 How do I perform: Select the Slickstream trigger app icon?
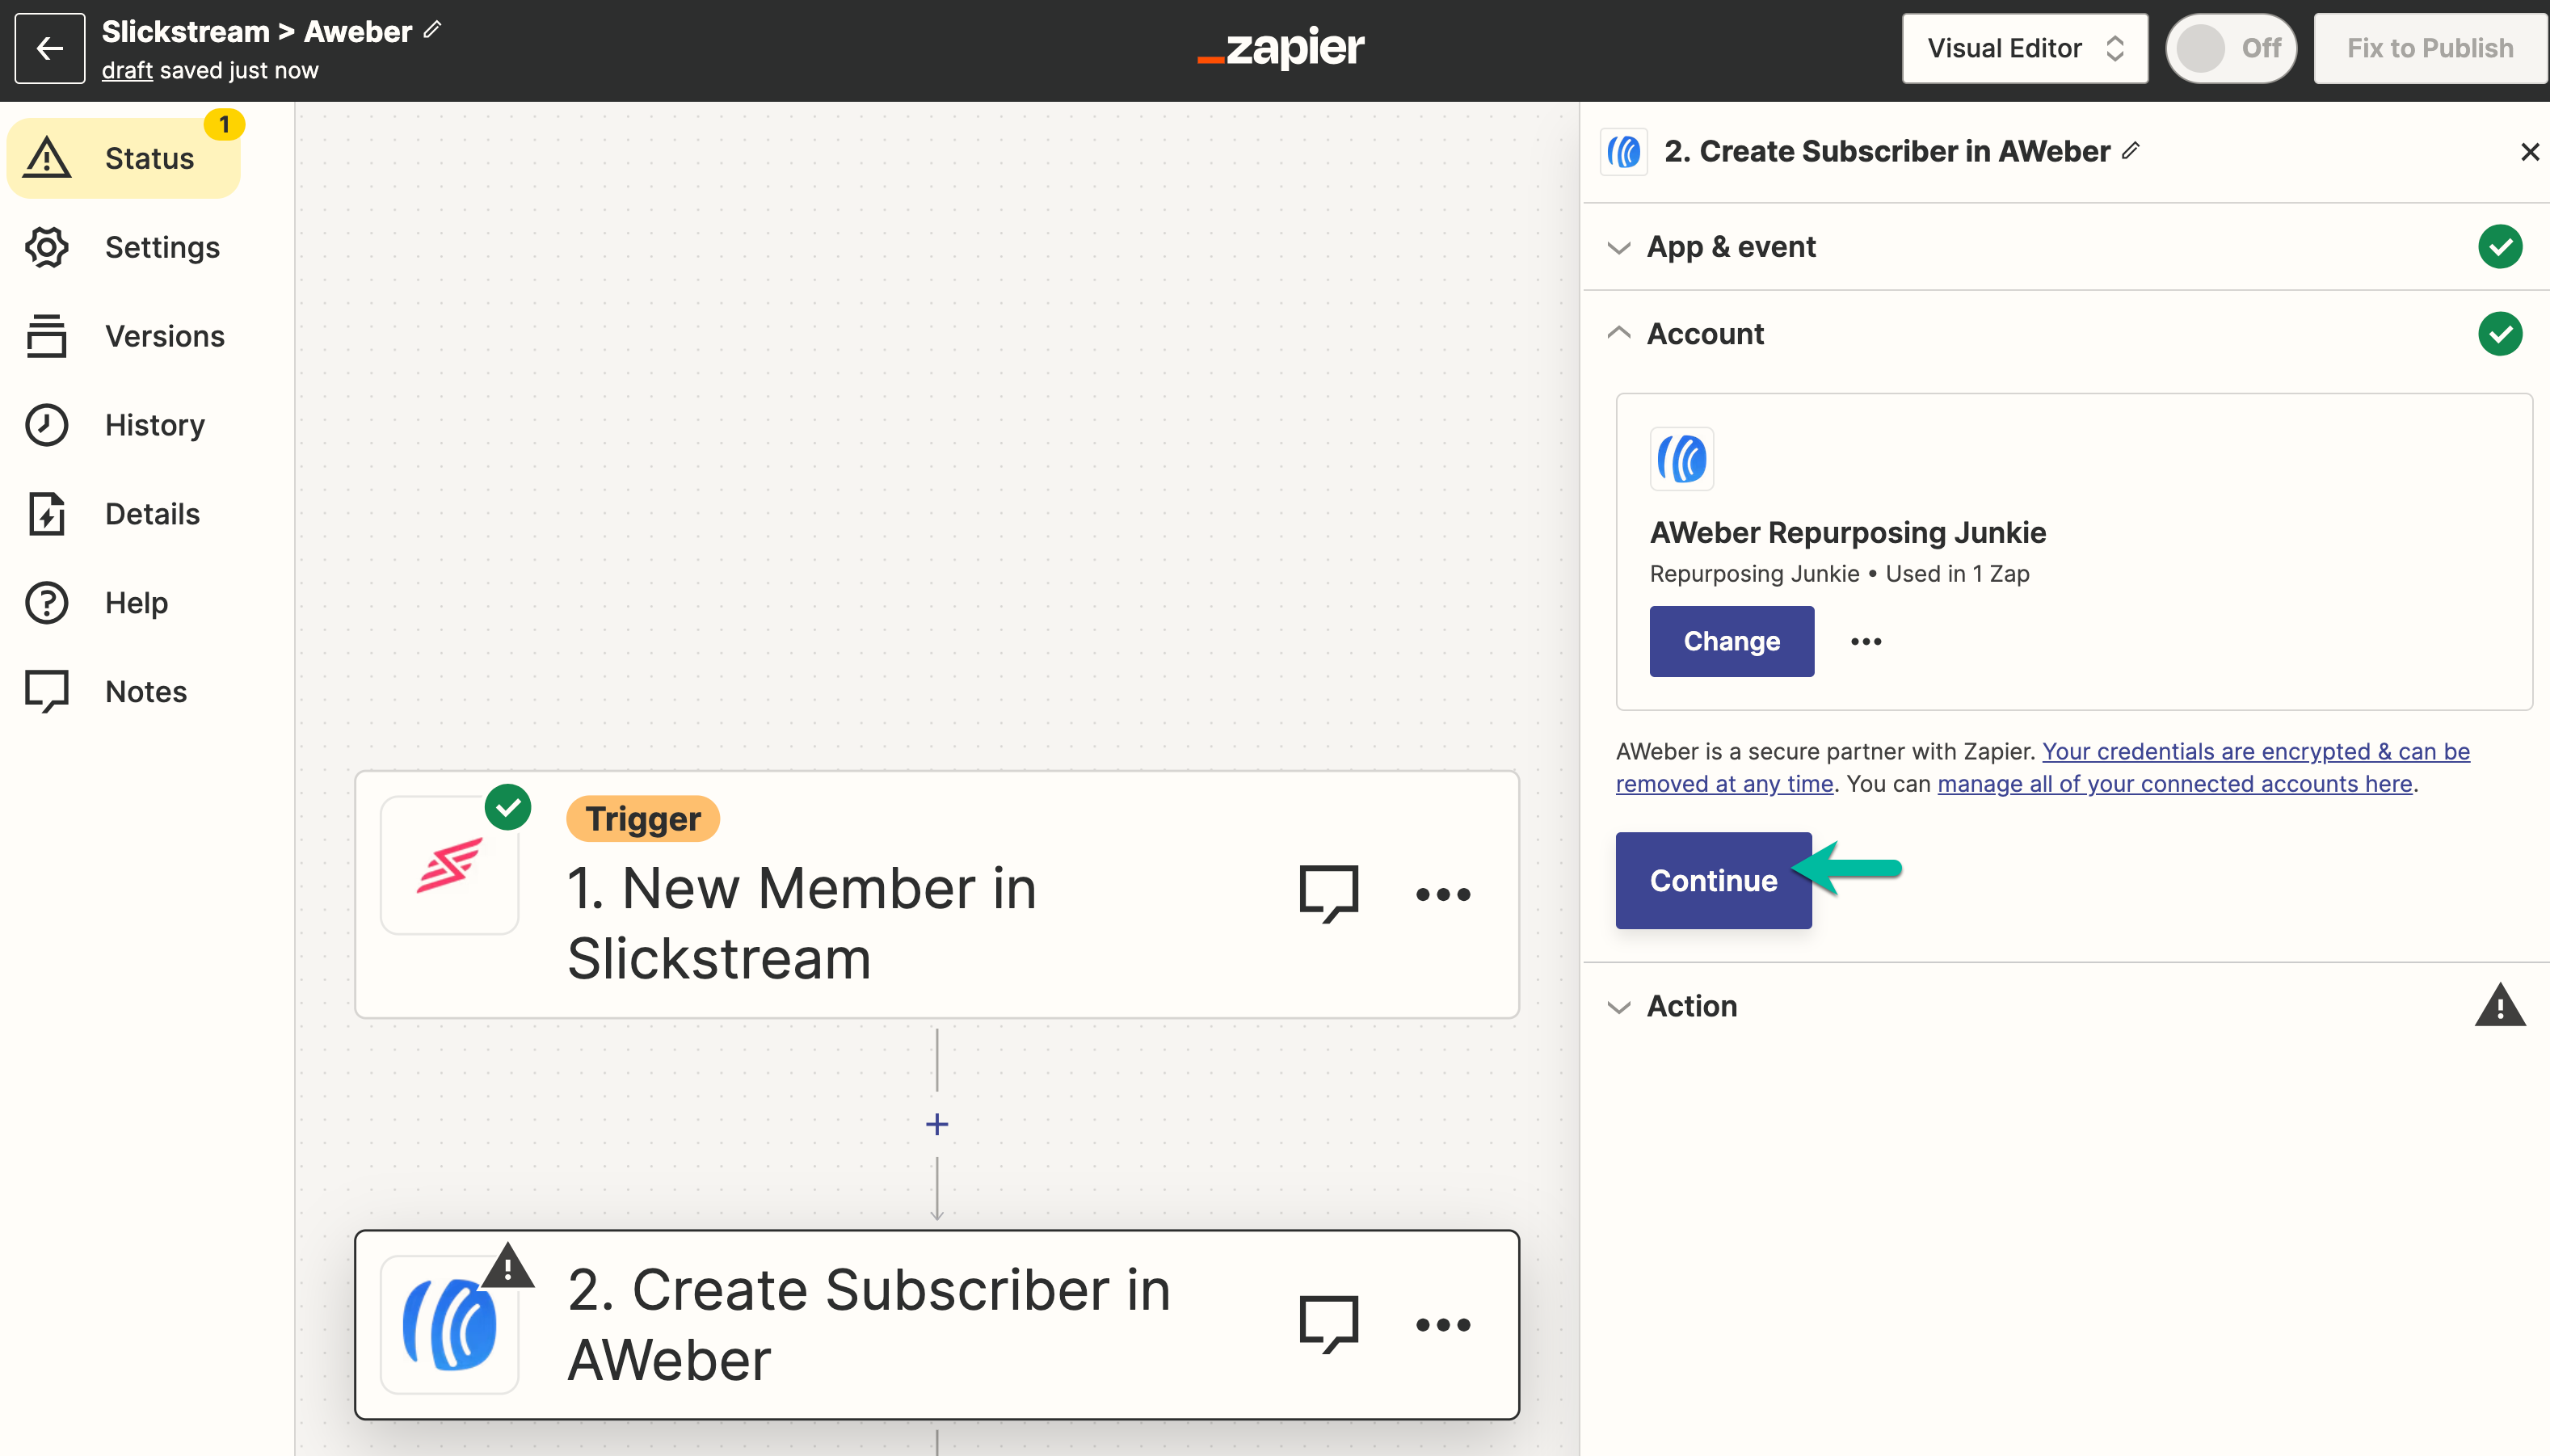pos(450,865)
